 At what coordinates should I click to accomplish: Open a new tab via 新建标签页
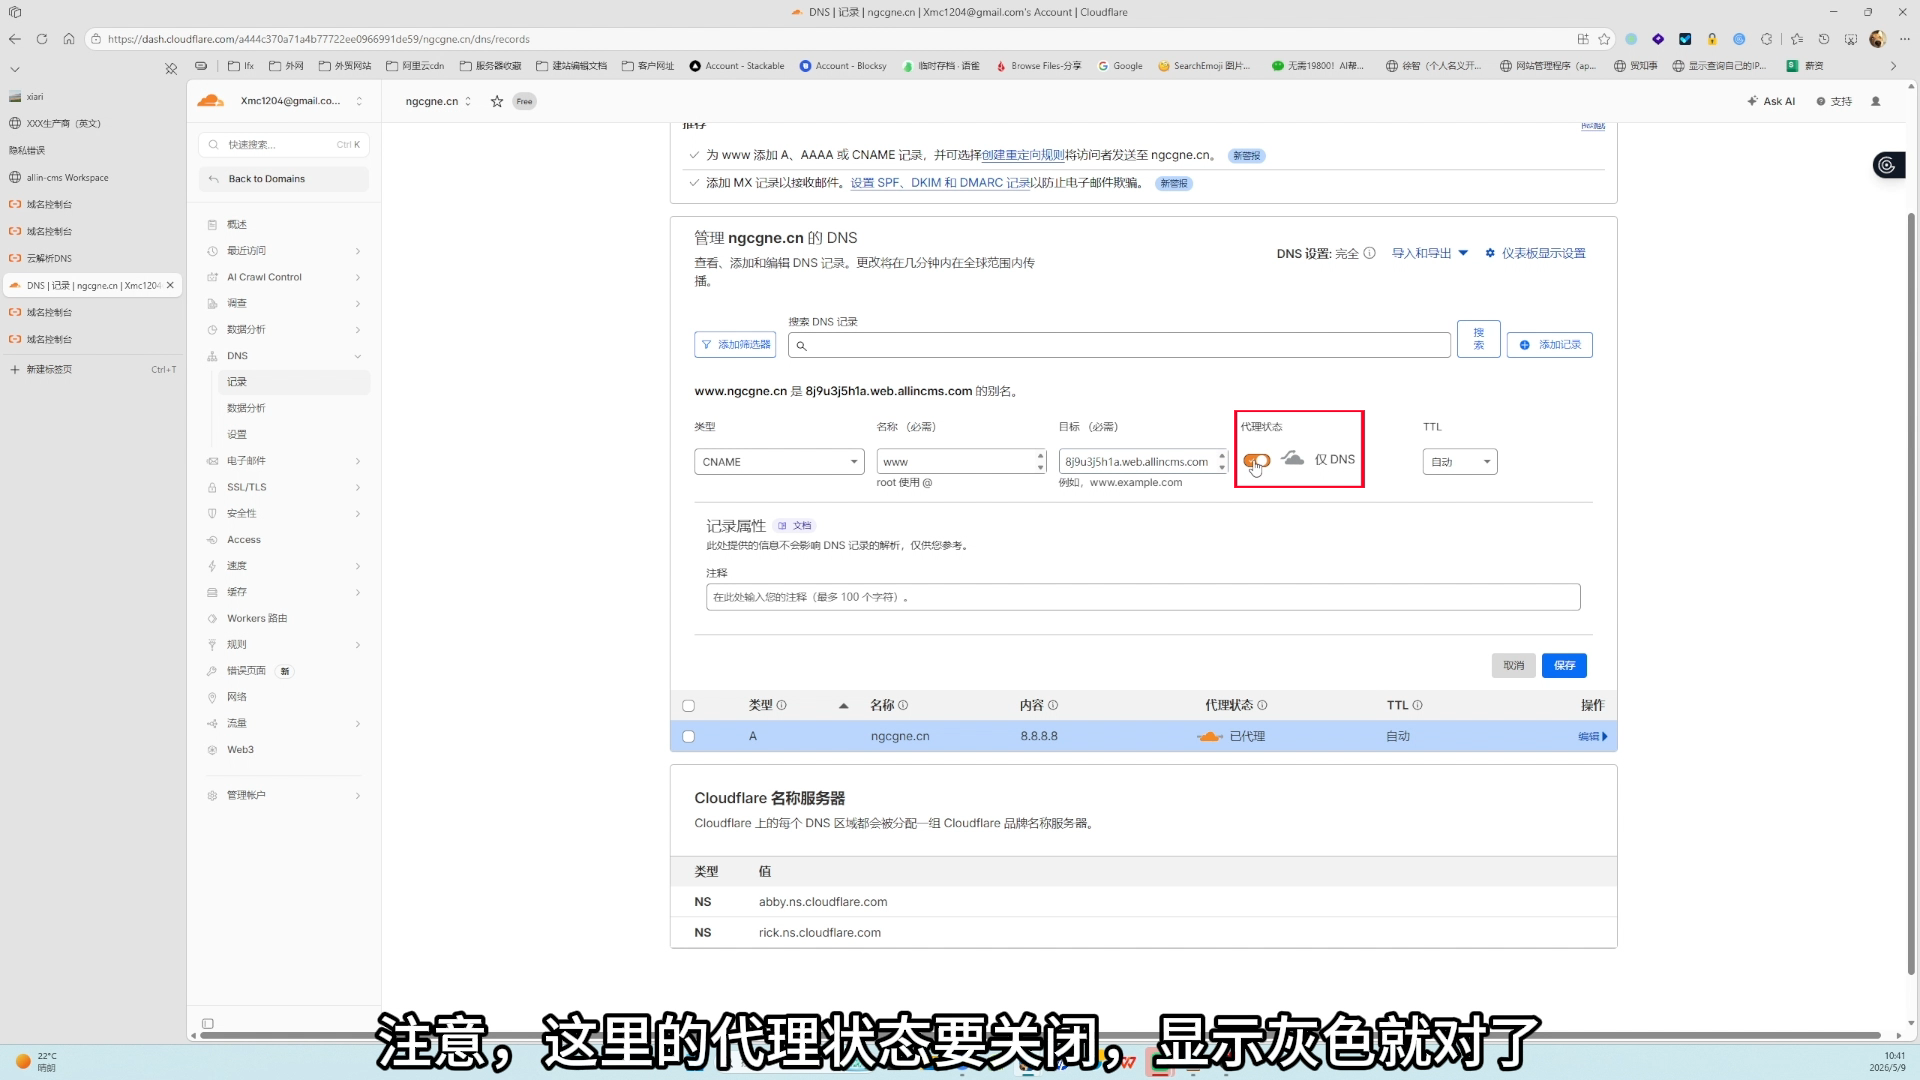(x=92, y=369)
